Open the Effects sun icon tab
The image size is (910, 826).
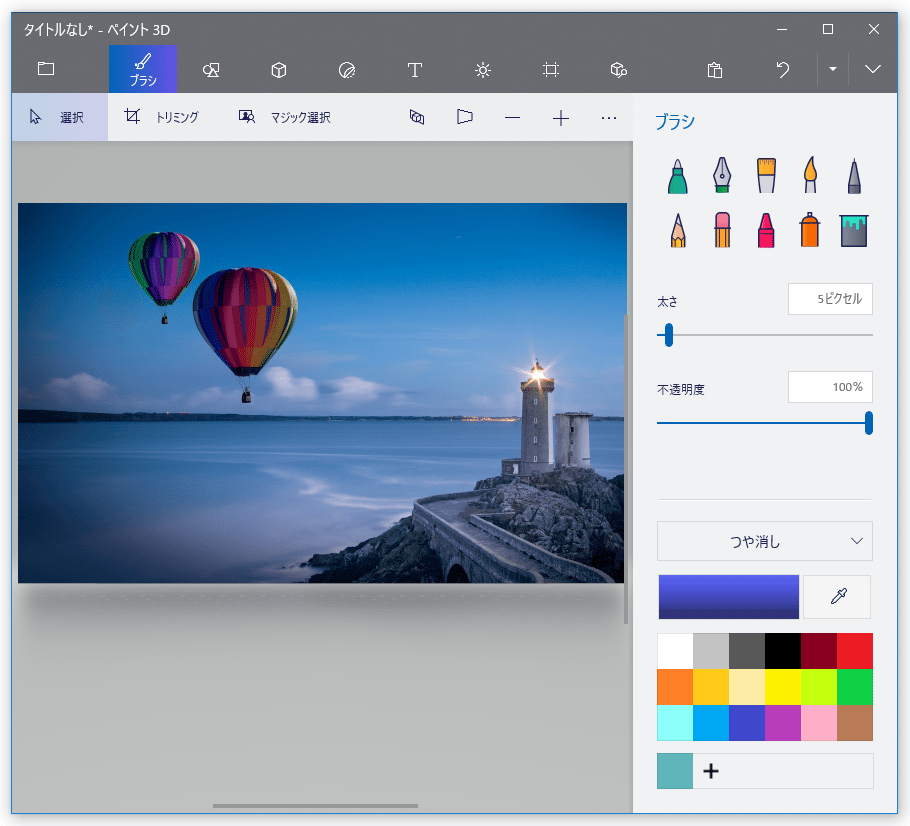(482, 70)
